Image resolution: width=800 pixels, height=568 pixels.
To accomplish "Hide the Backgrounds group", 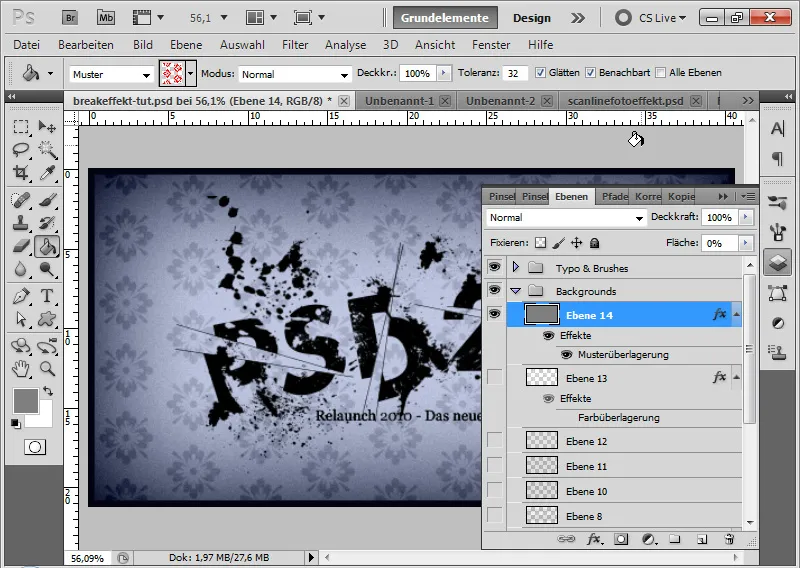I will point(494,290).
